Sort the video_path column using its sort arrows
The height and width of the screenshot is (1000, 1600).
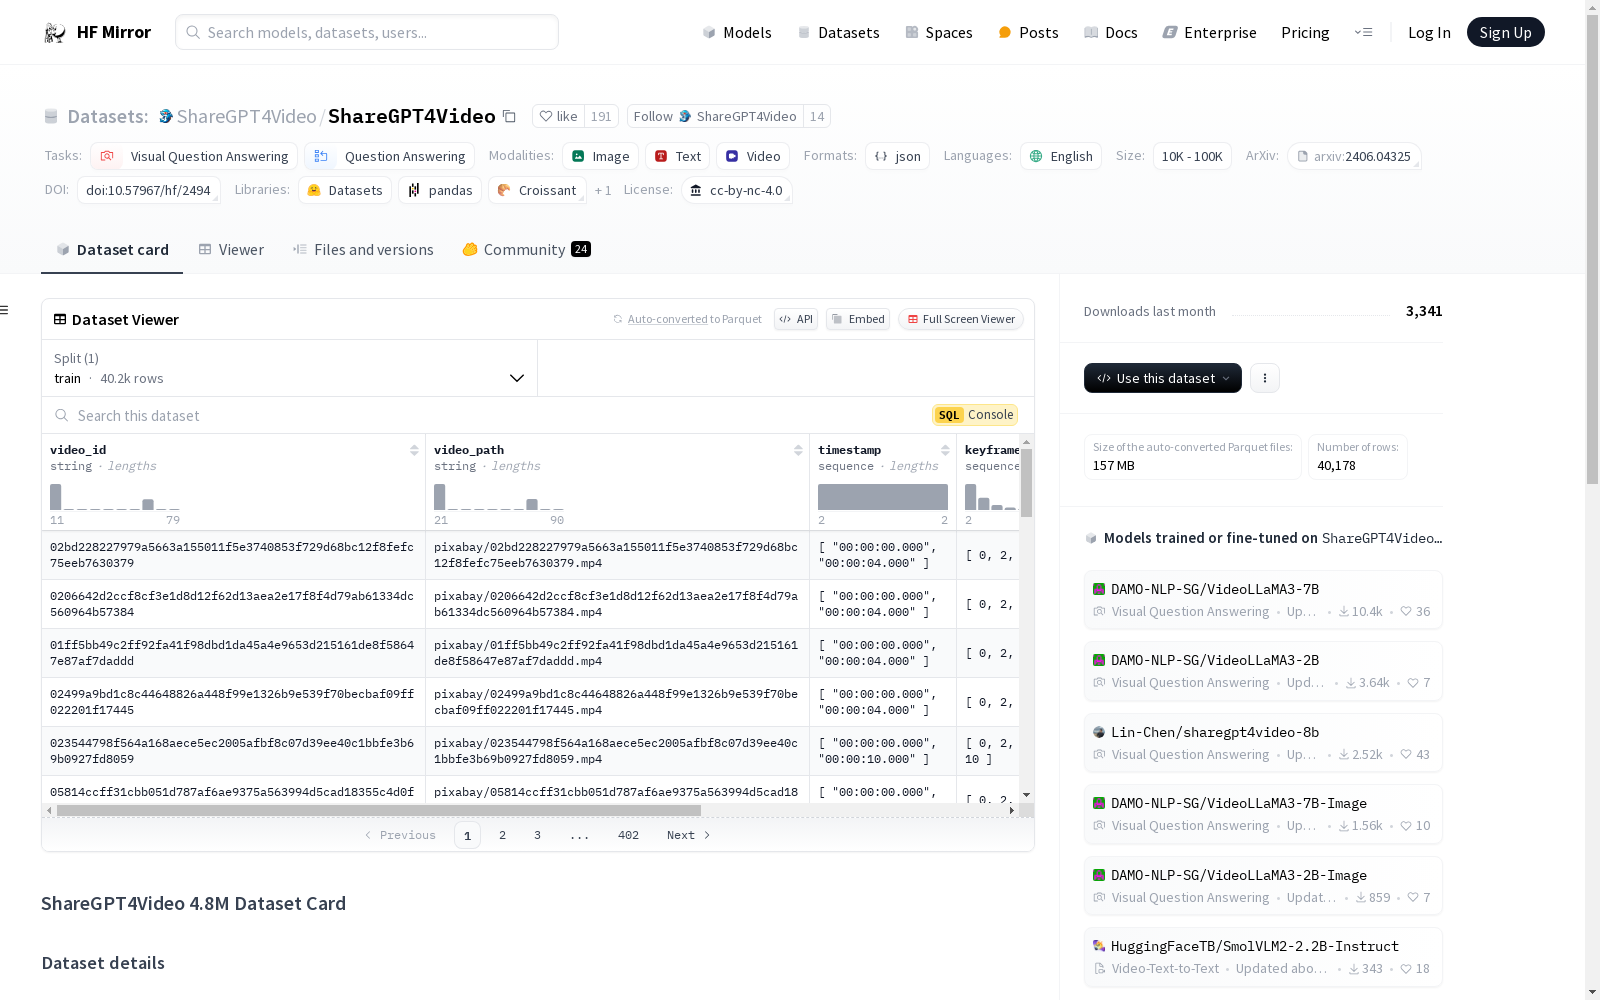798,450
